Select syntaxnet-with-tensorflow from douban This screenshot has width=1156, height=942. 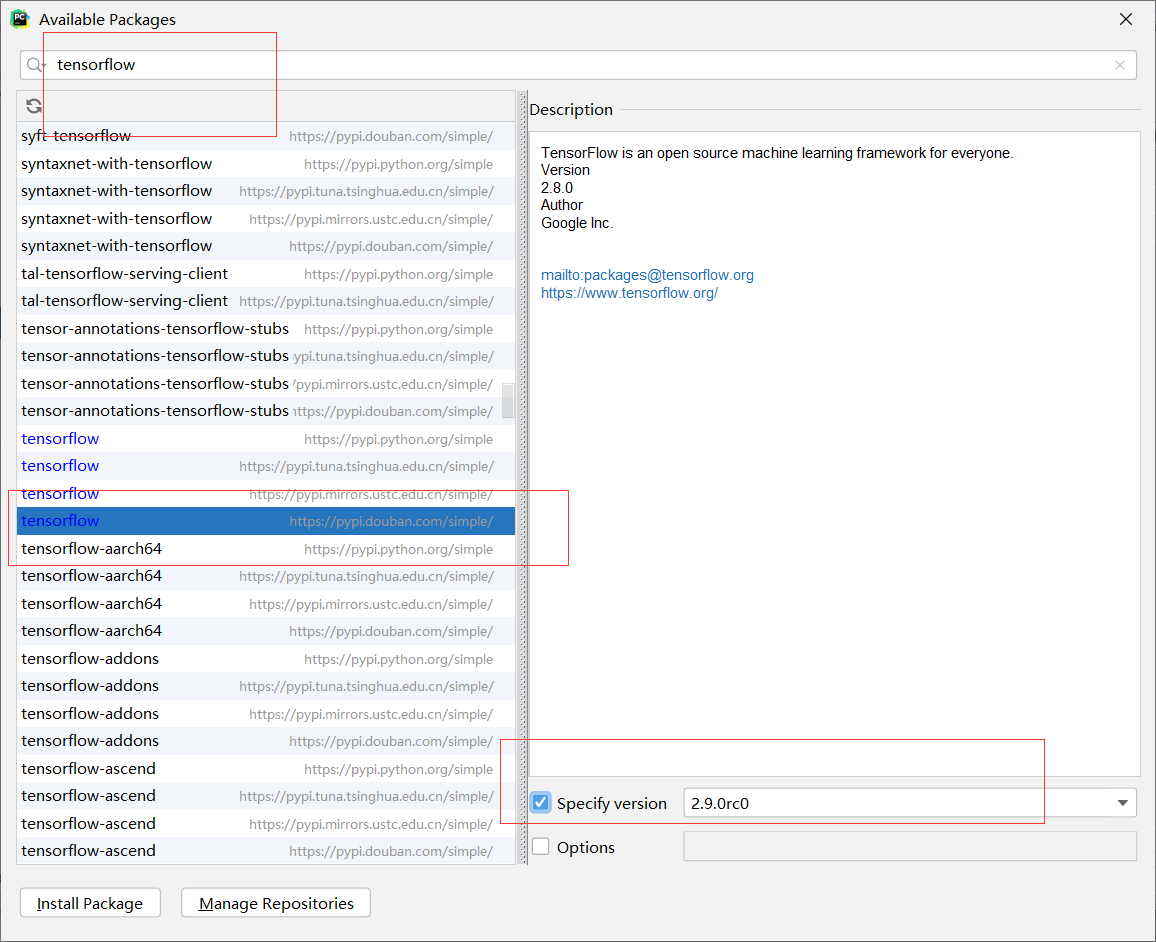265,246
